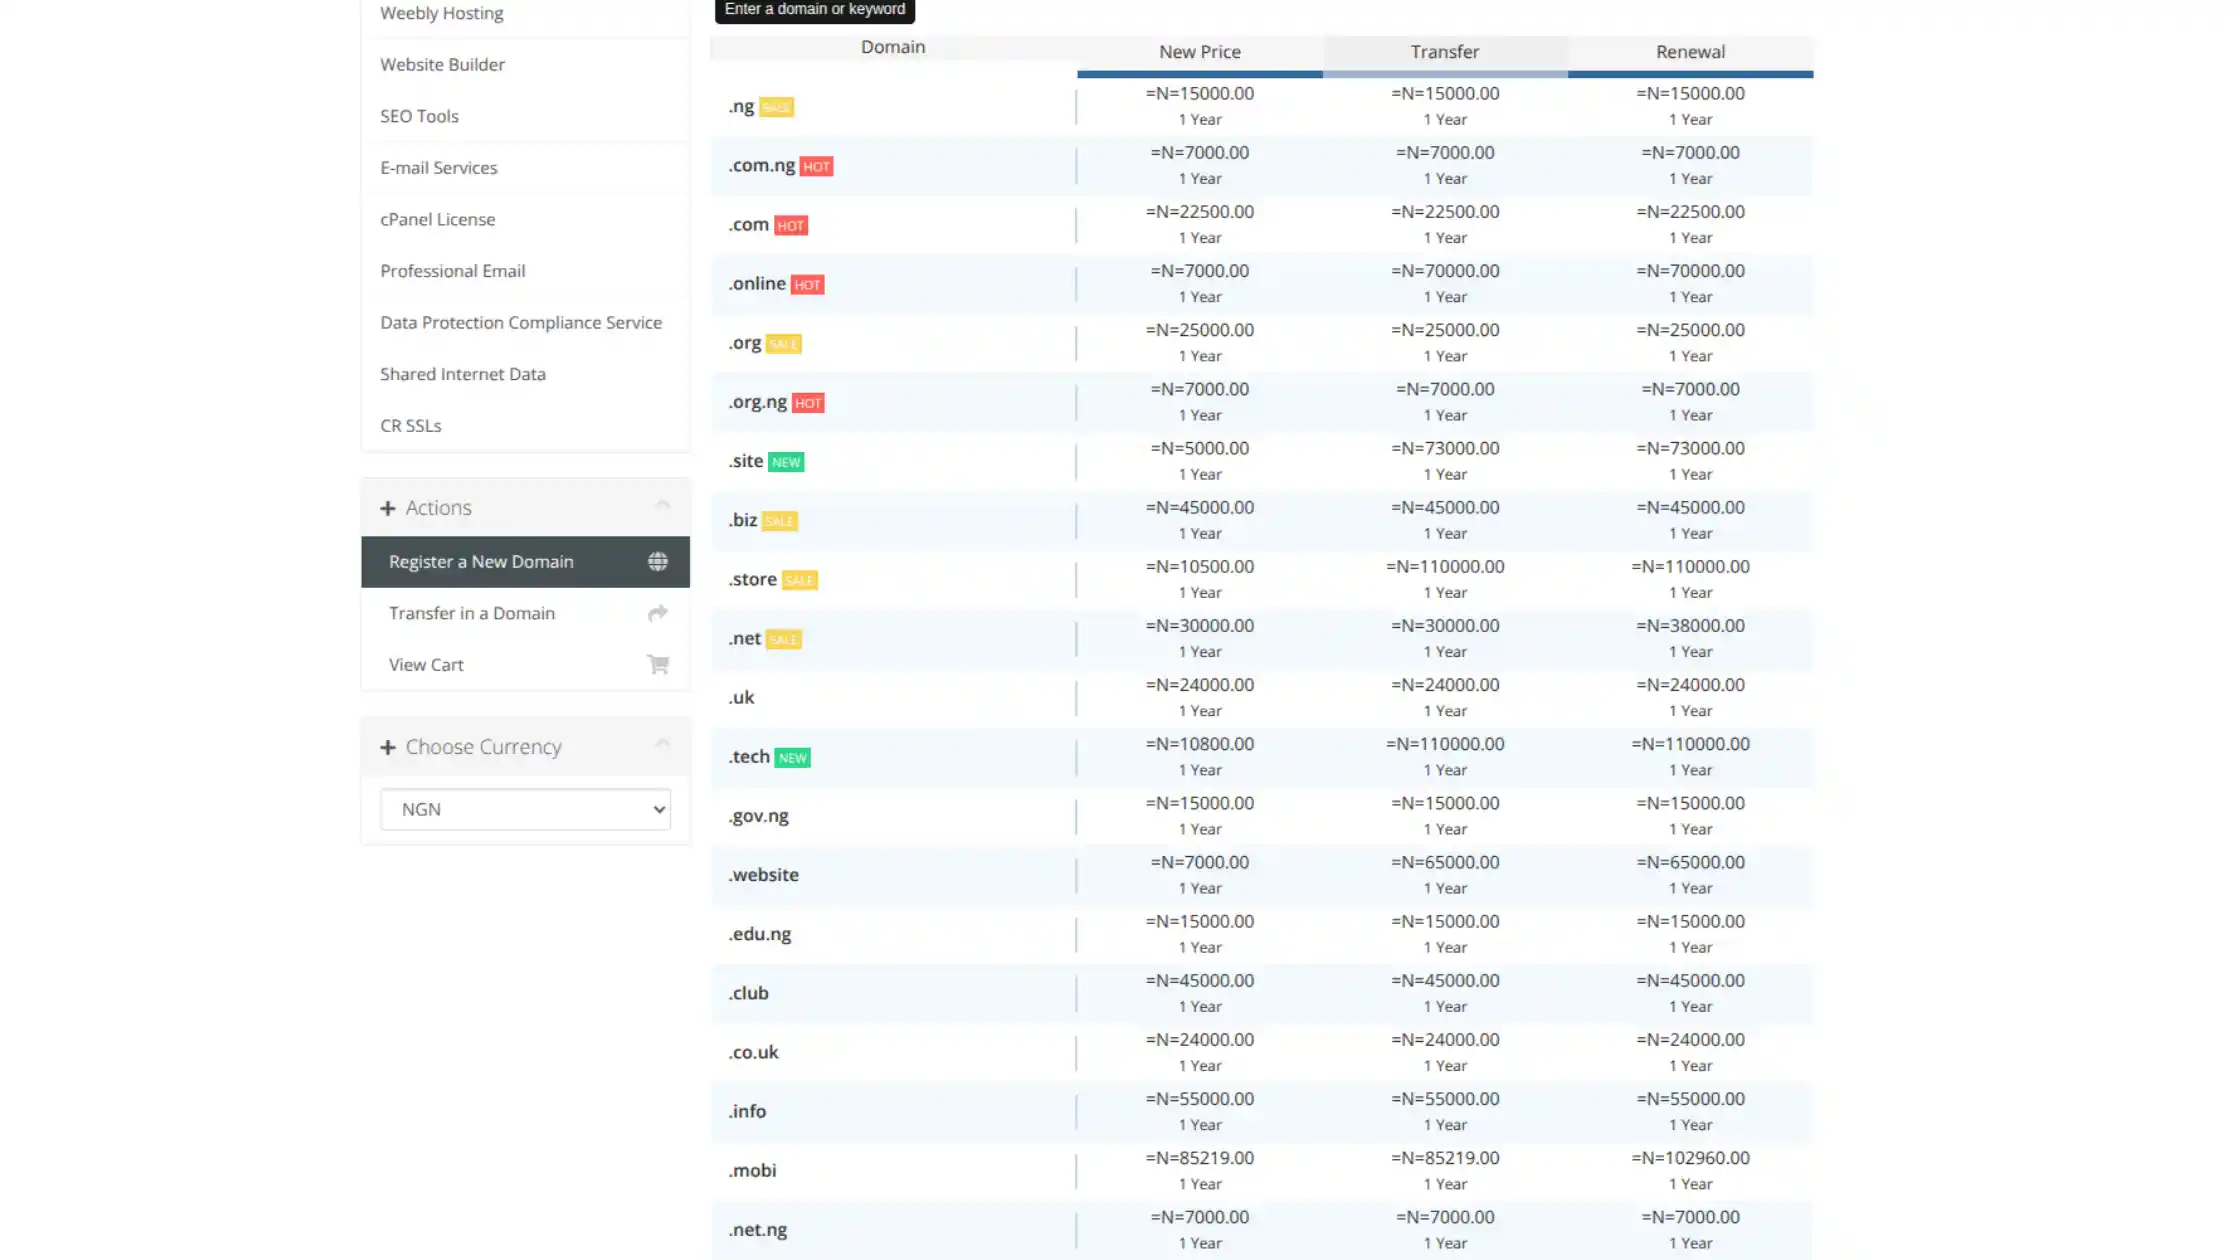Click the share arrow icon beside Transfer in a Domain
Image resolution: width=2240 pixels, height=1260 pixels.
coord(657,613)
